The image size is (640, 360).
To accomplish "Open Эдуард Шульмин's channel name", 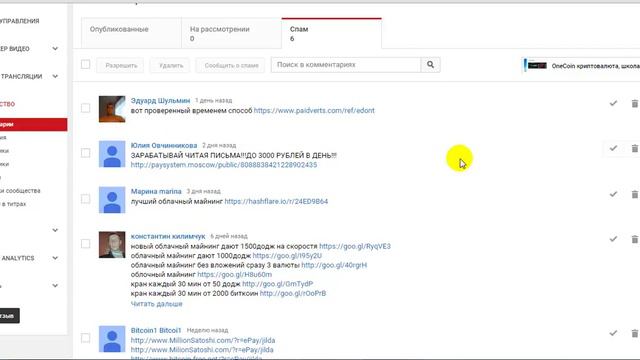I will (160, 100).
